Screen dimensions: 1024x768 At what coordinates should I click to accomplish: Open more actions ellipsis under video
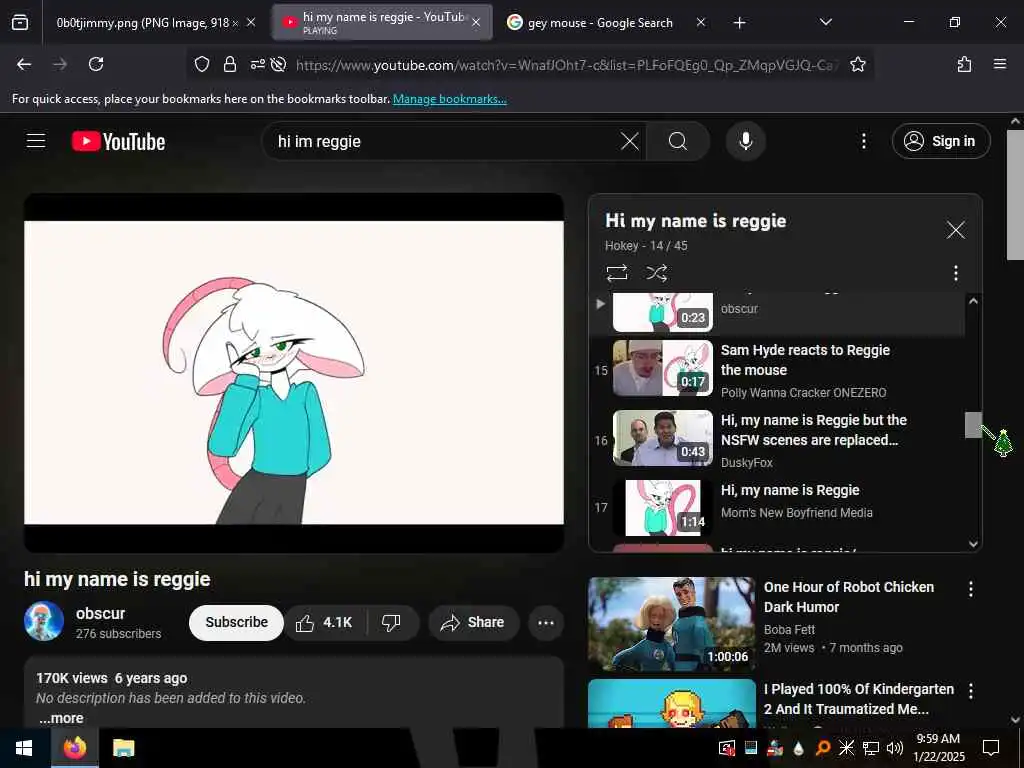tap(546, 623)
